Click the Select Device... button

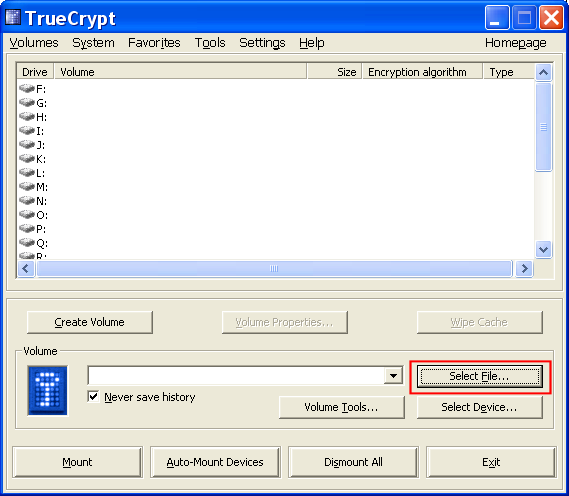pos(479,407)
